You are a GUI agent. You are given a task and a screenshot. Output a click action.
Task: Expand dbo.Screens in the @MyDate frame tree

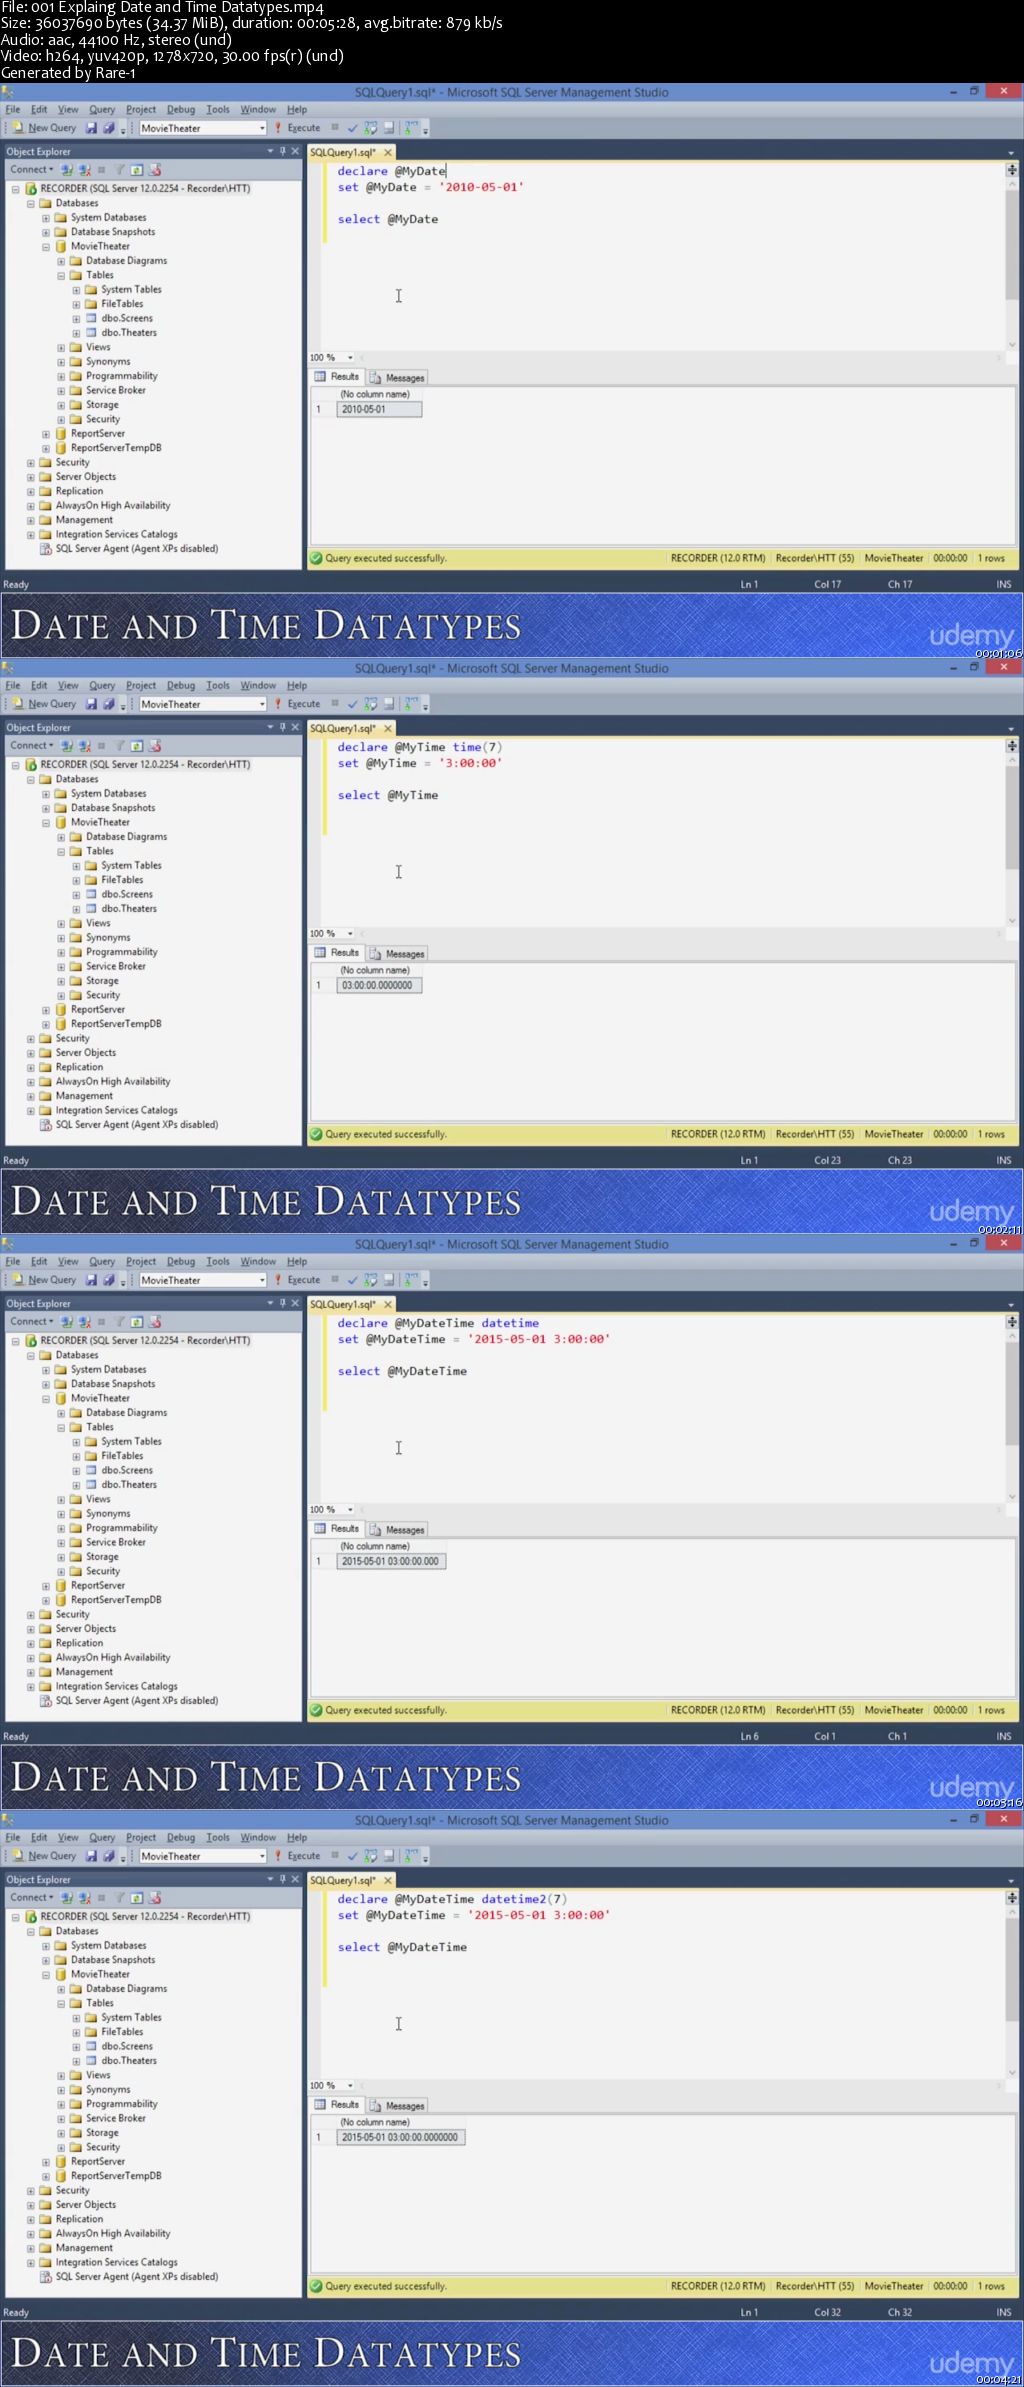[76, 319]
